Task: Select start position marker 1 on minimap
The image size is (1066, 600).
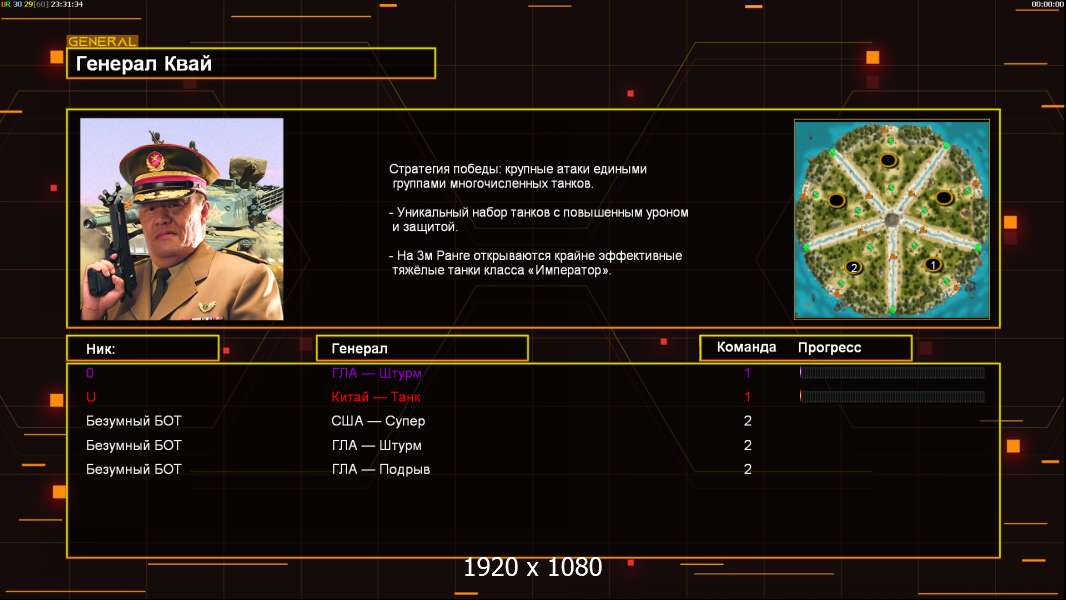Action: [933, 264]
